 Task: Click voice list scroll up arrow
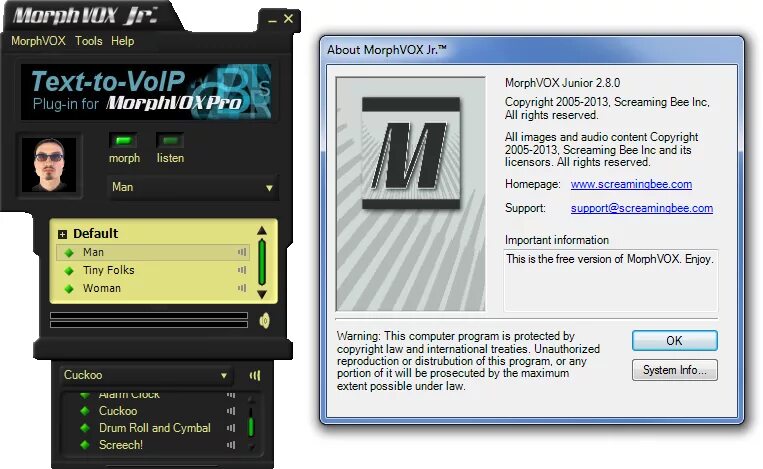tap(262, 231)
